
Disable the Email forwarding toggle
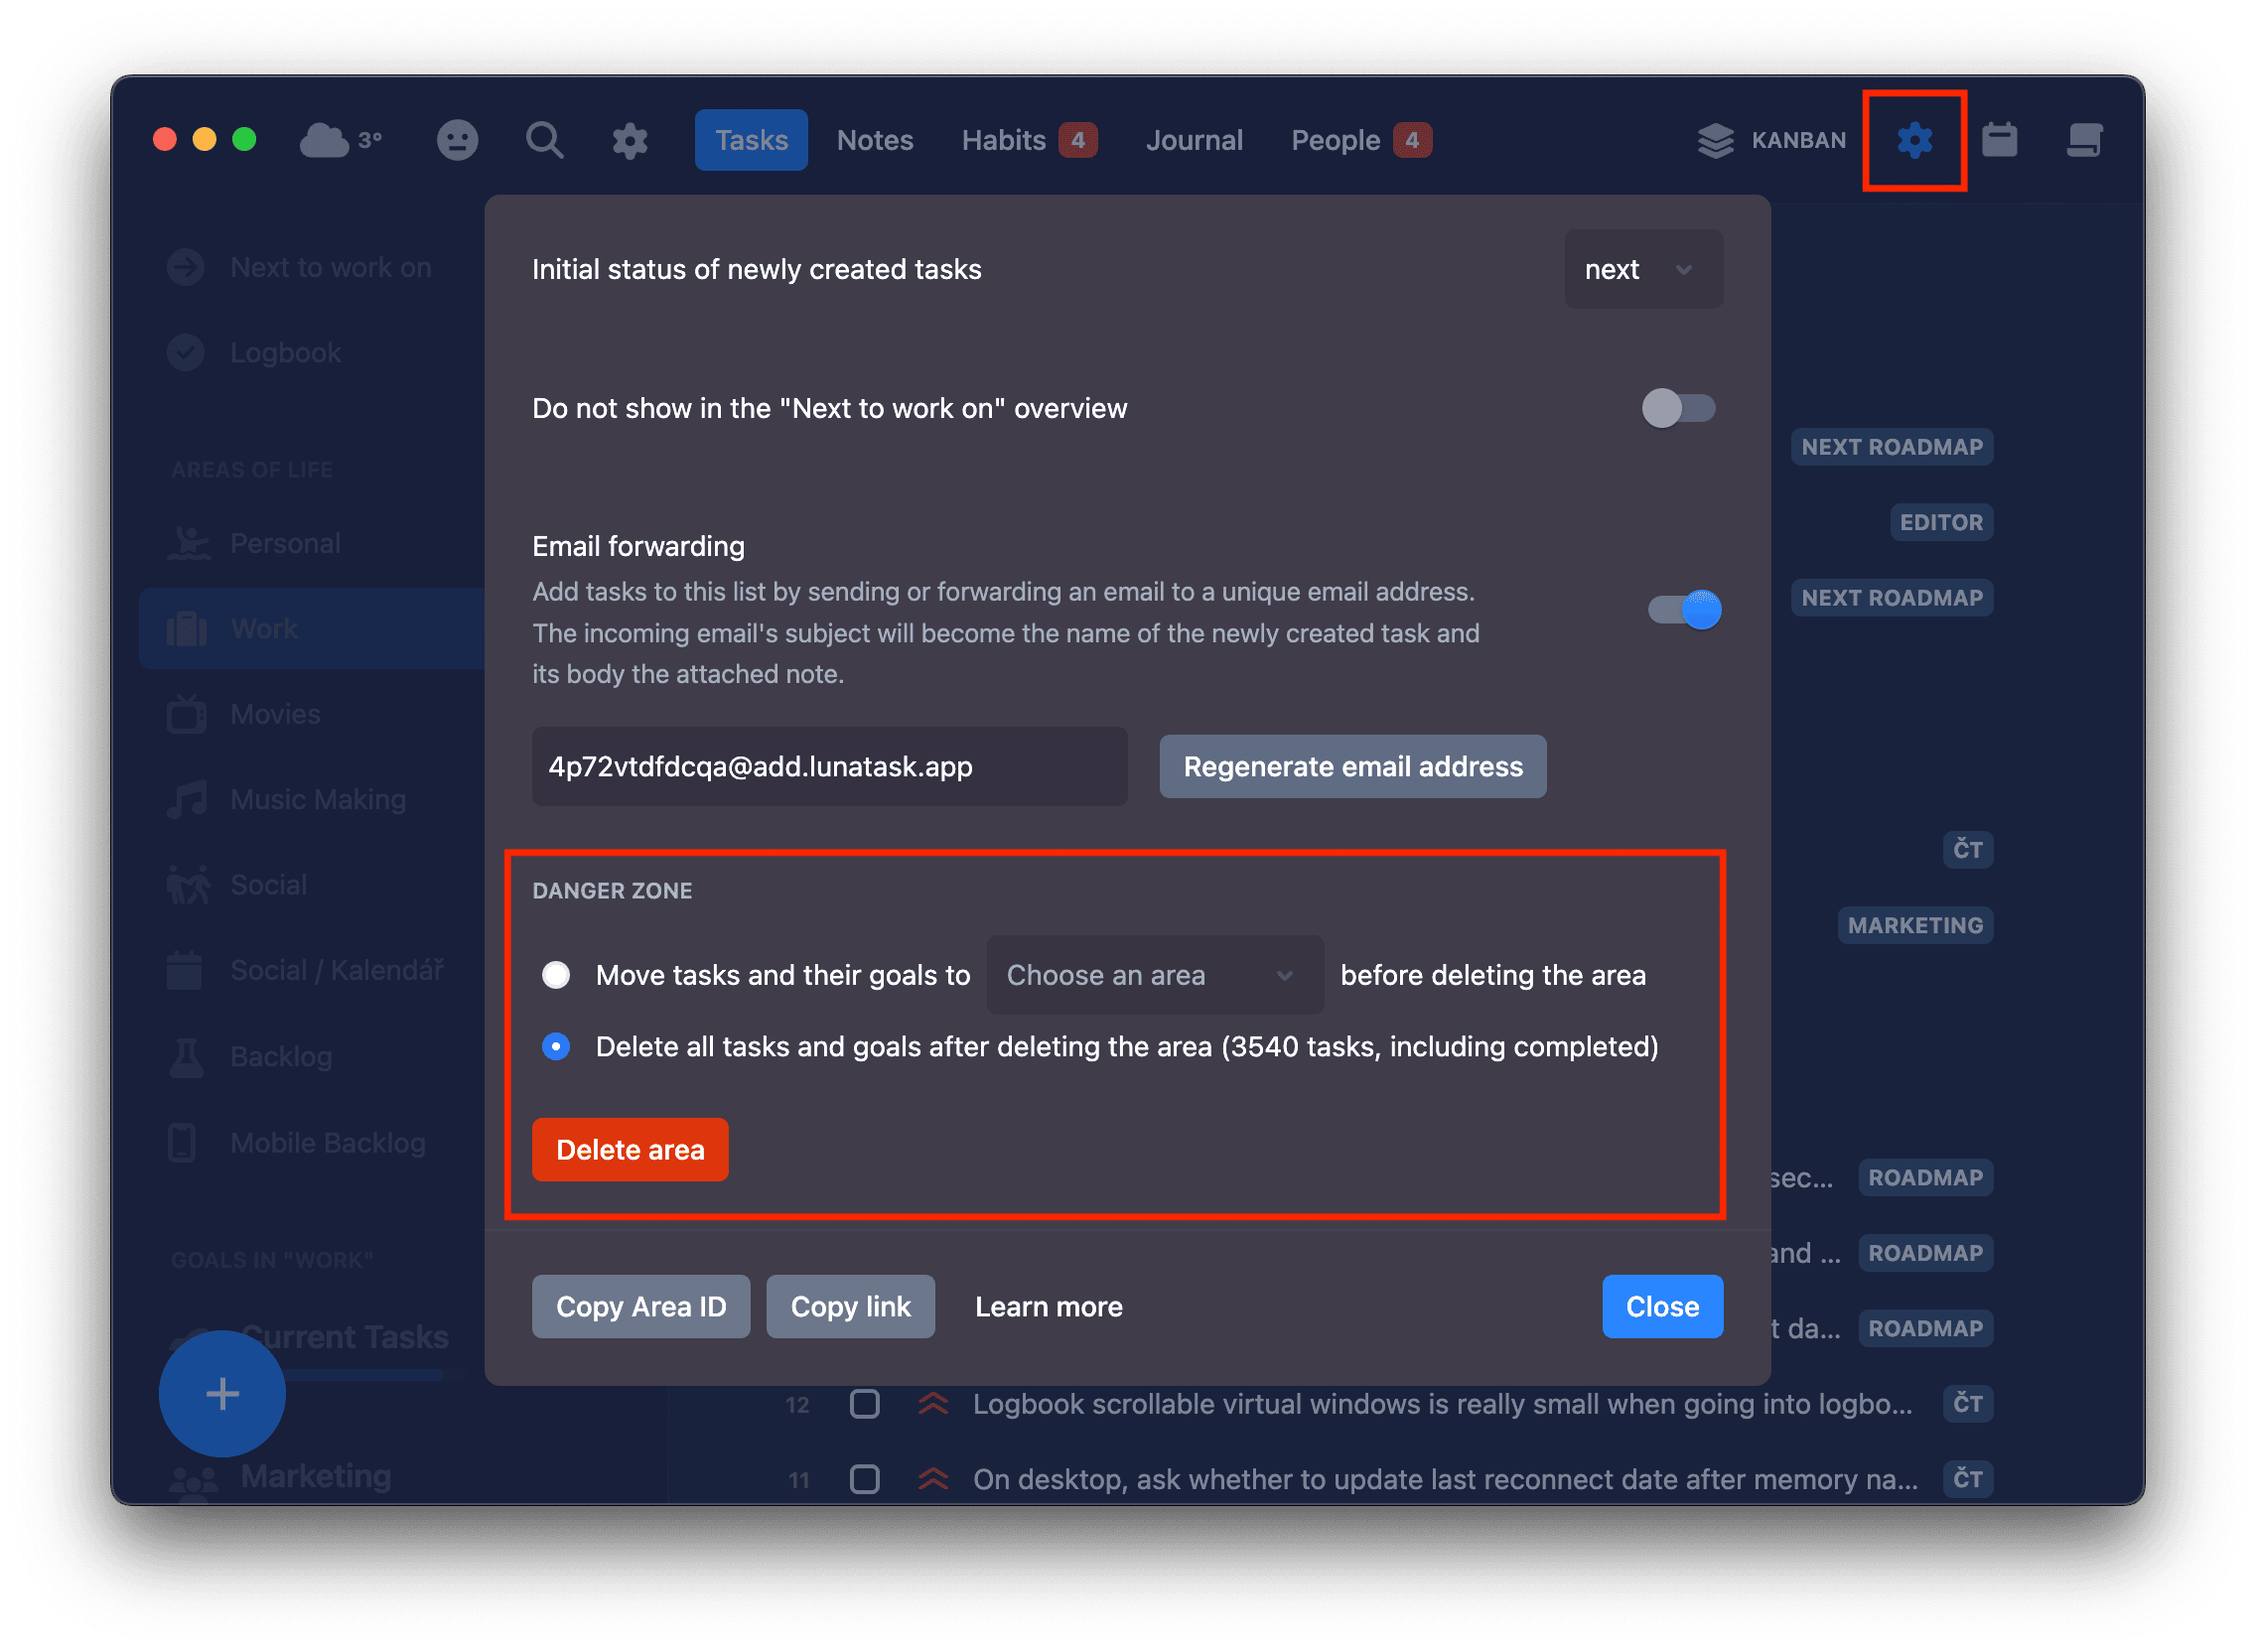[x=1683, y=609]
